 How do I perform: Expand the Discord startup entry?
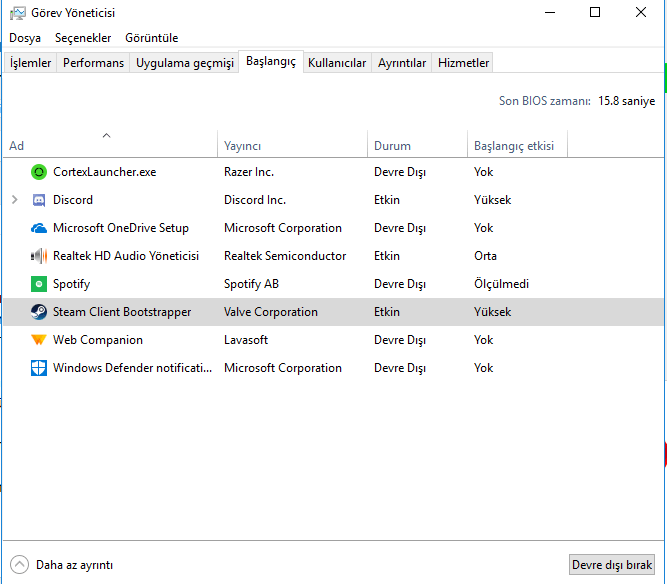pyautogui.click(x=14, y=200)
